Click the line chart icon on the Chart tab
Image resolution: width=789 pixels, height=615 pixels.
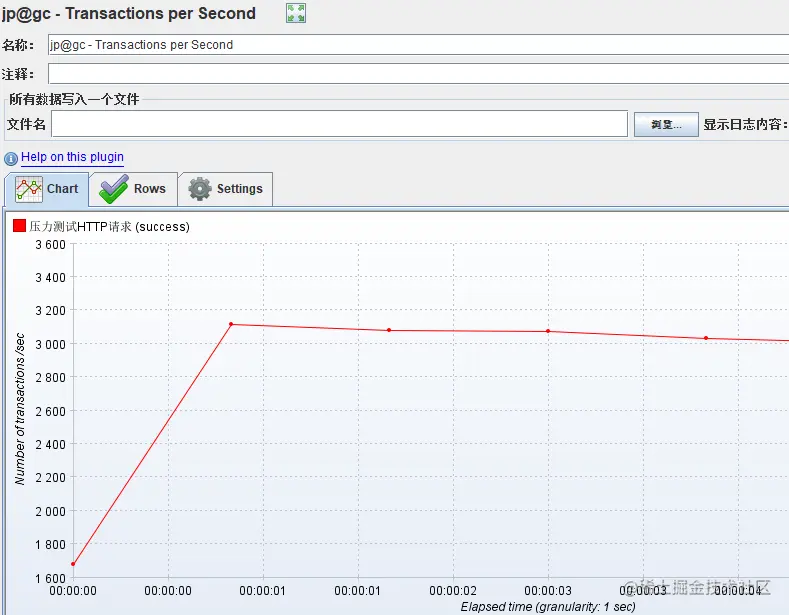[29, 189]
